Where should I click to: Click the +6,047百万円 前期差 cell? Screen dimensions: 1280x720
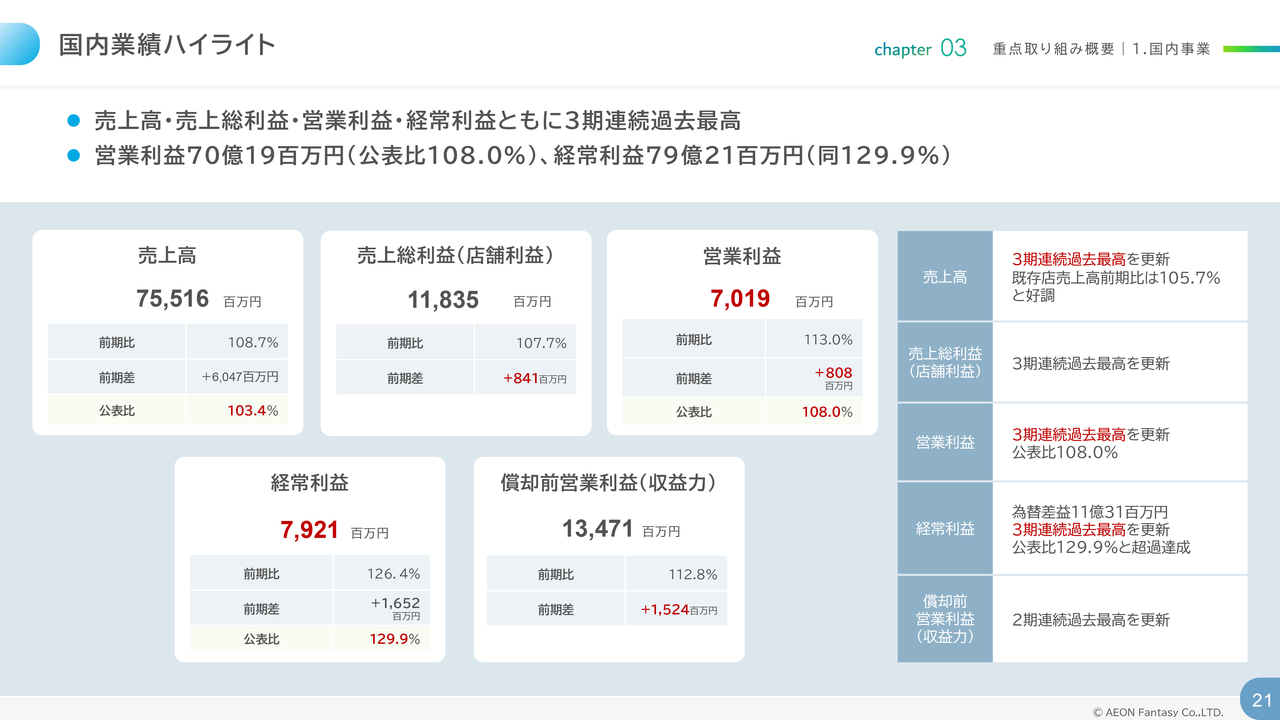click(237, 377)
